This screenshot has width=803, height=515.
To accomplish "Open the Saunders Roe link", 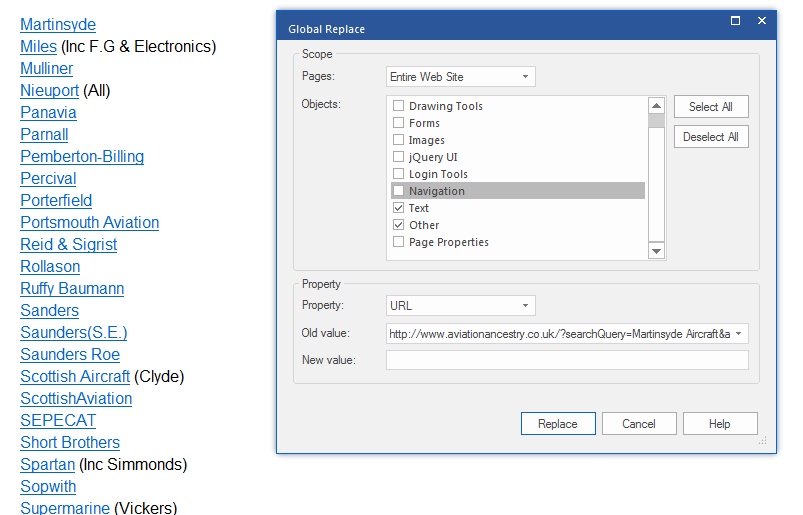I will 70,355.
